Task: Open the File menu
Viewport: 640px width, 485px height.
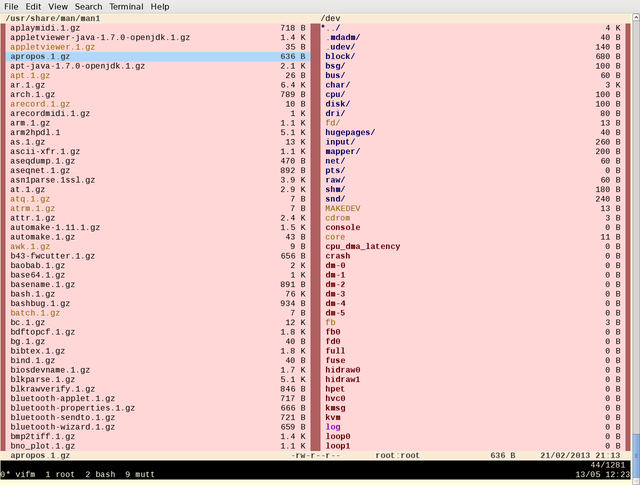Action: pyautogui.click(x=11, y=7)
